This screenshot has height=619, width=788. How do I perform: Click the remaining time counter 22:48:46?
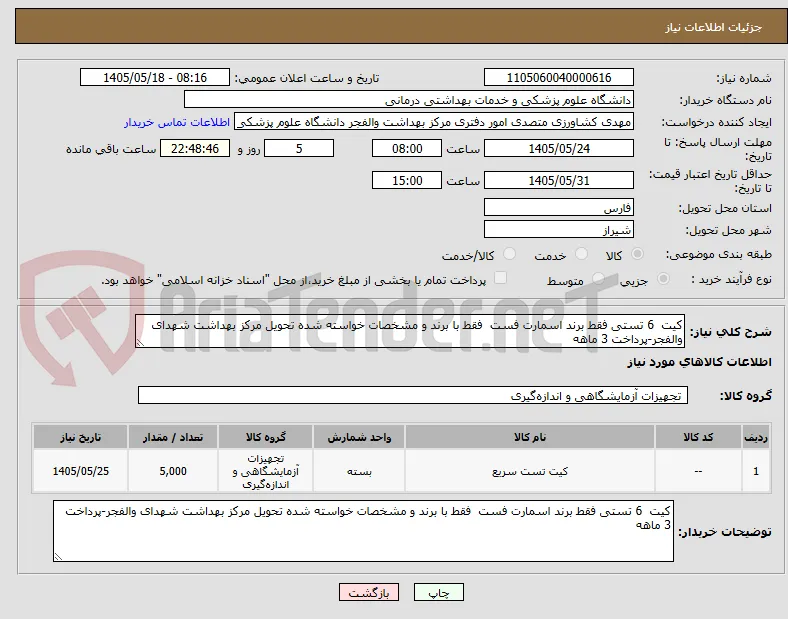(195, 148)
